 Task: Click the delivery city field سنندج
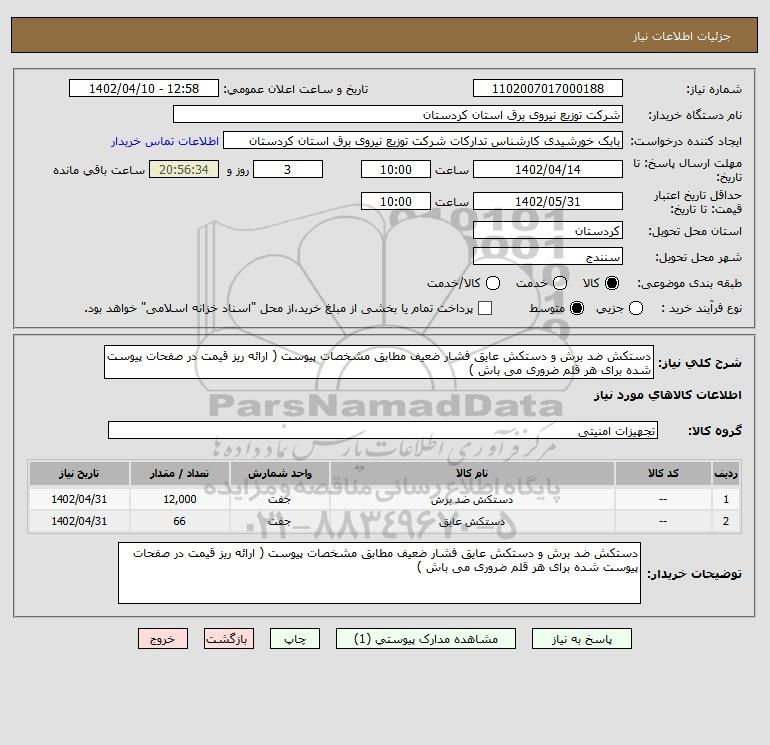548,256
